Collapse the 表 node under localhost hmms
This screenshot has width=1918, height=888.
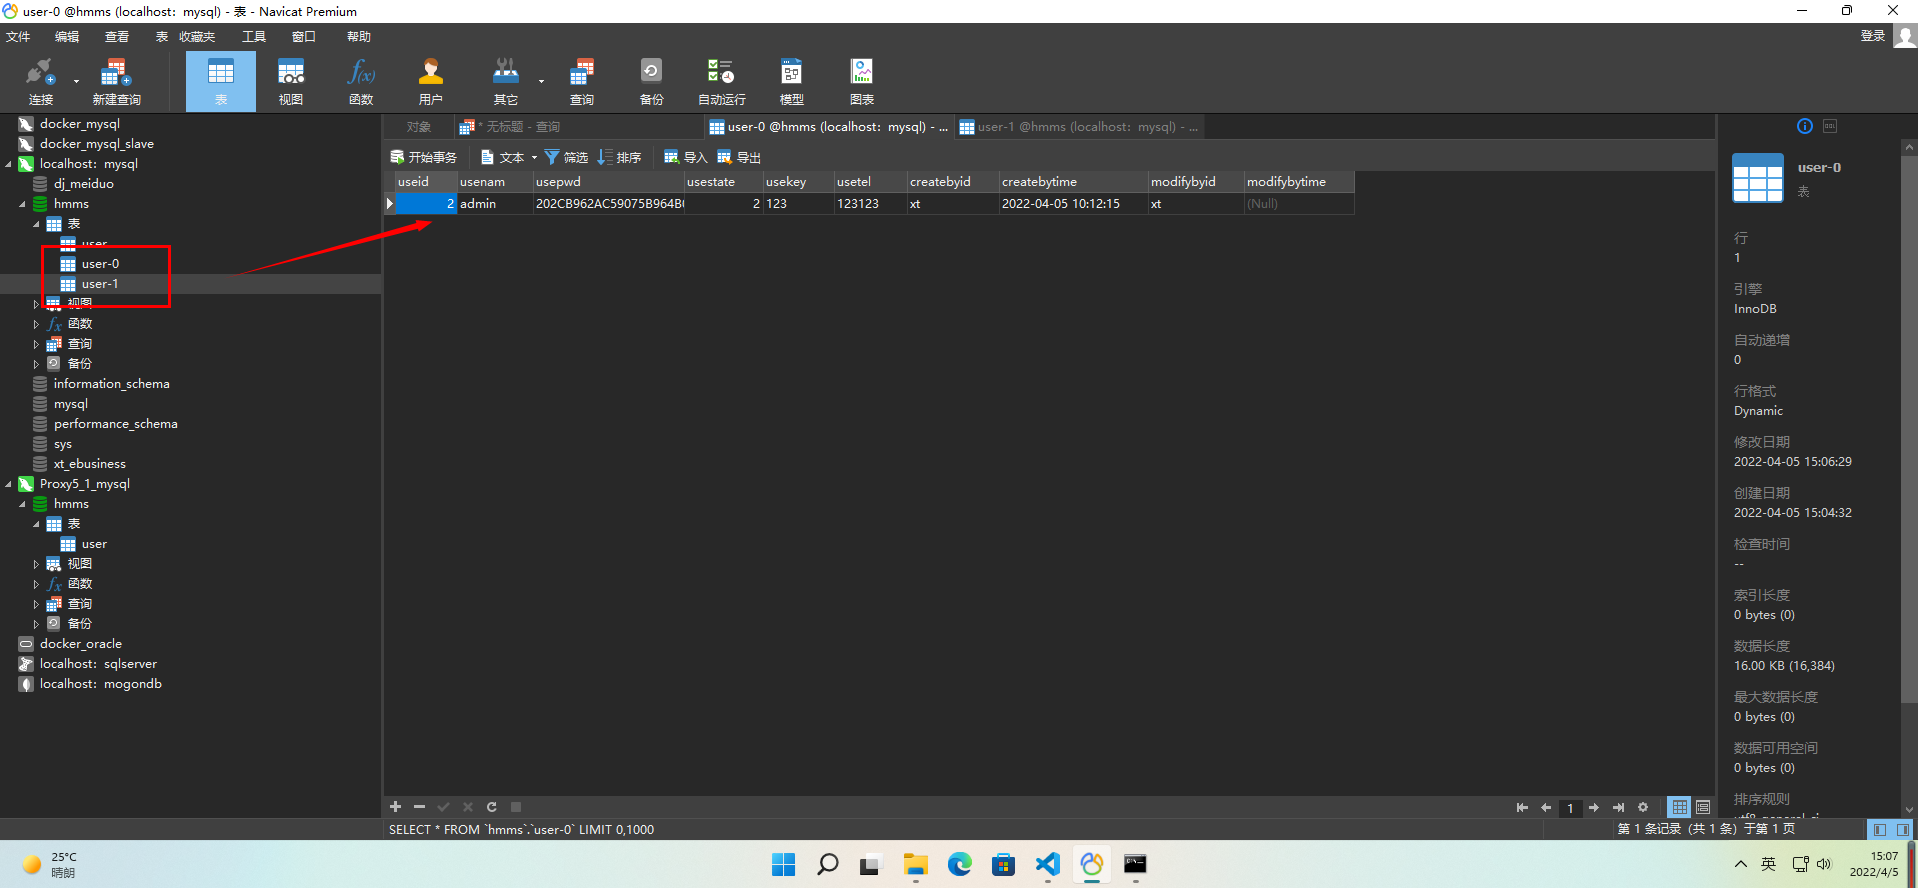click(x=36, y=224)
